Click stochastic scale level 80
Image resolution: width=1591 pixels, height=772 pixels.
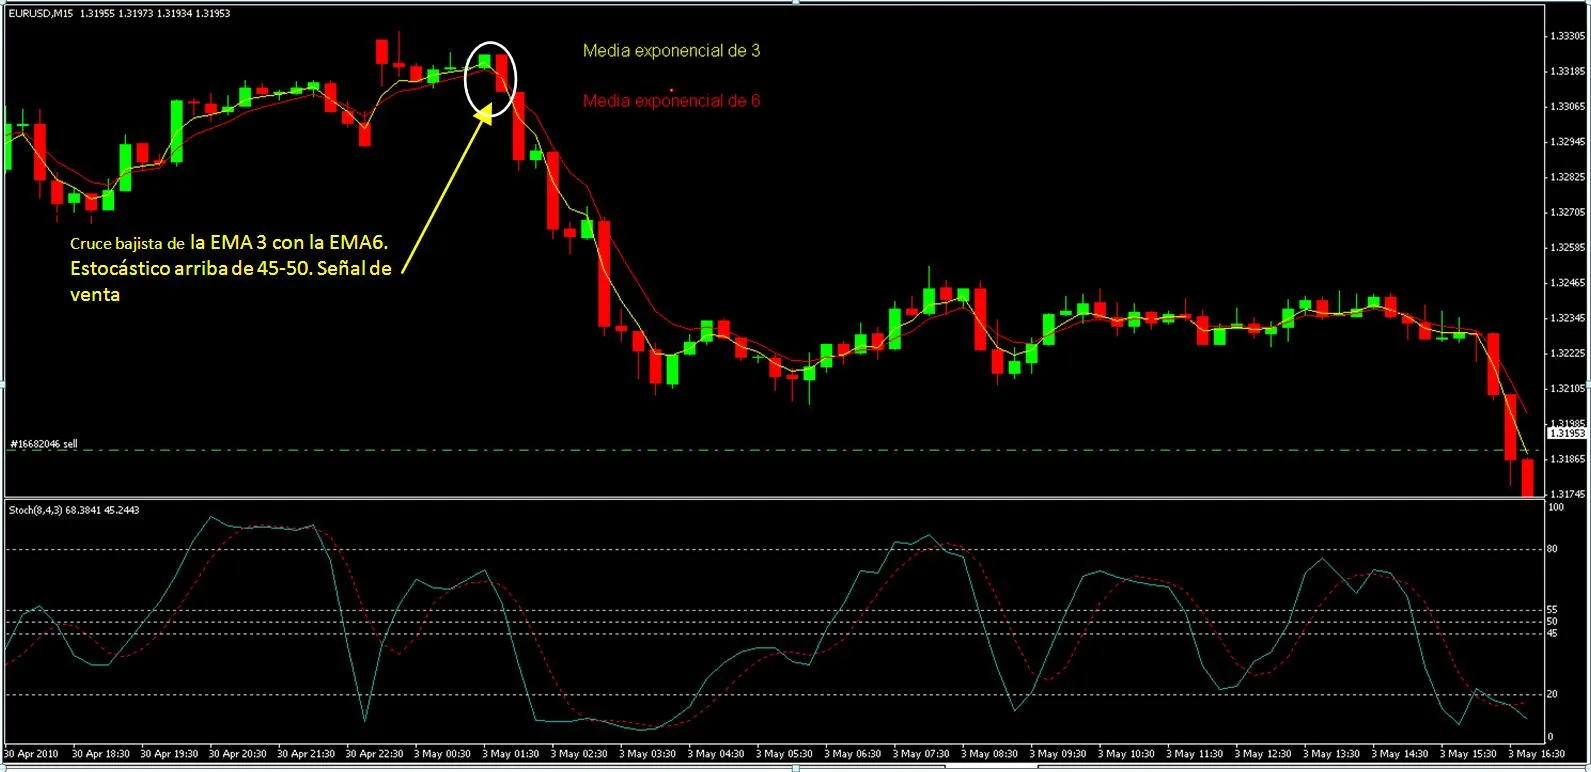point(1552,549)
